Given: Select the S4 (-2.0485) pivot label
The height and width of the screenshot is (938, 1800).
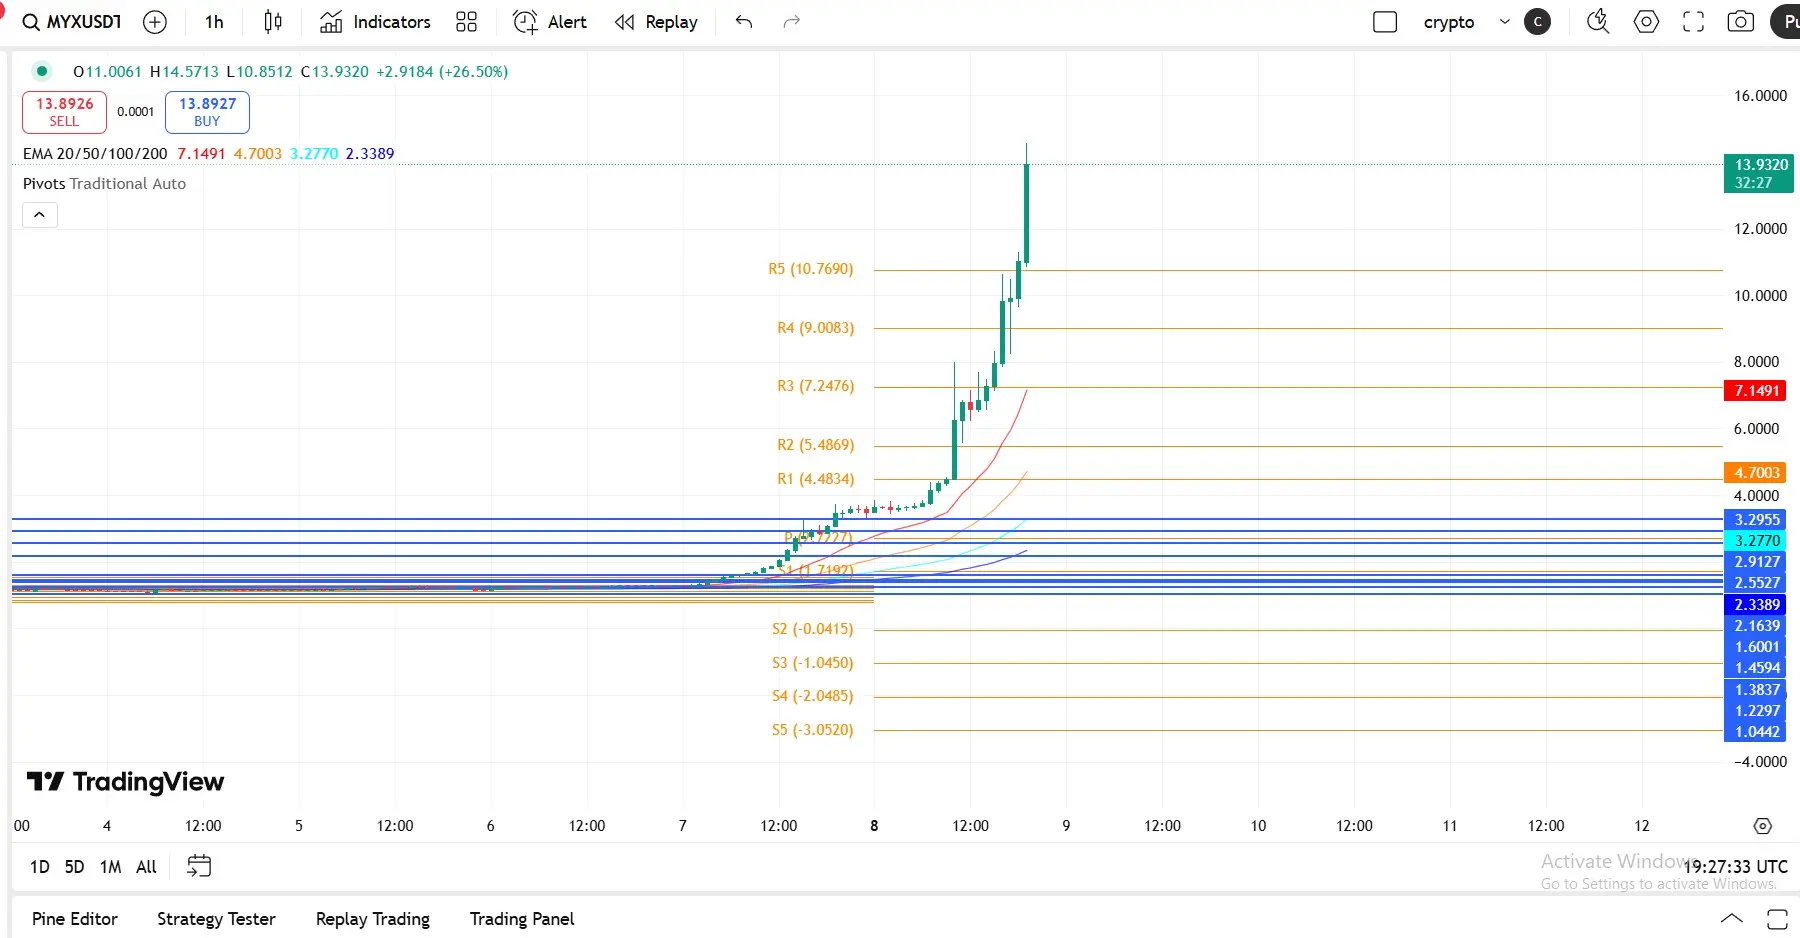Looking at the screenshot, I should pyautogui.click(x=812, y=696).
